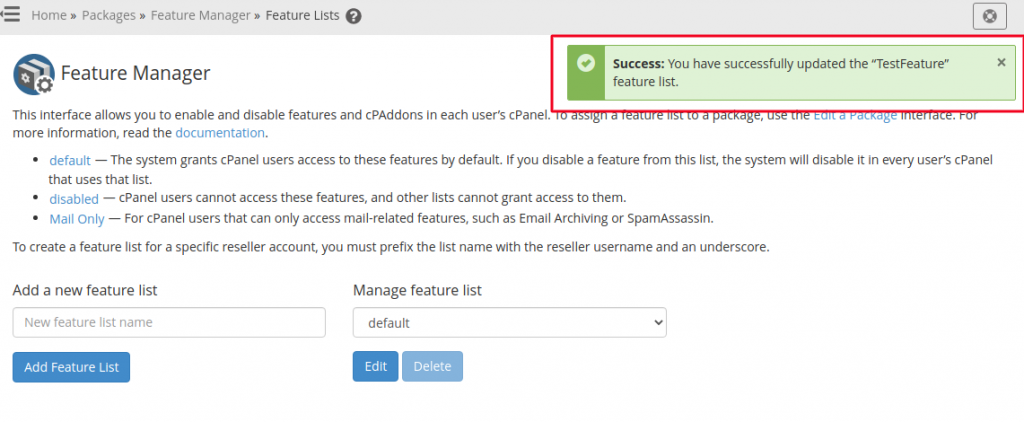Open the help question mark icon

click(x=353, y=16)
